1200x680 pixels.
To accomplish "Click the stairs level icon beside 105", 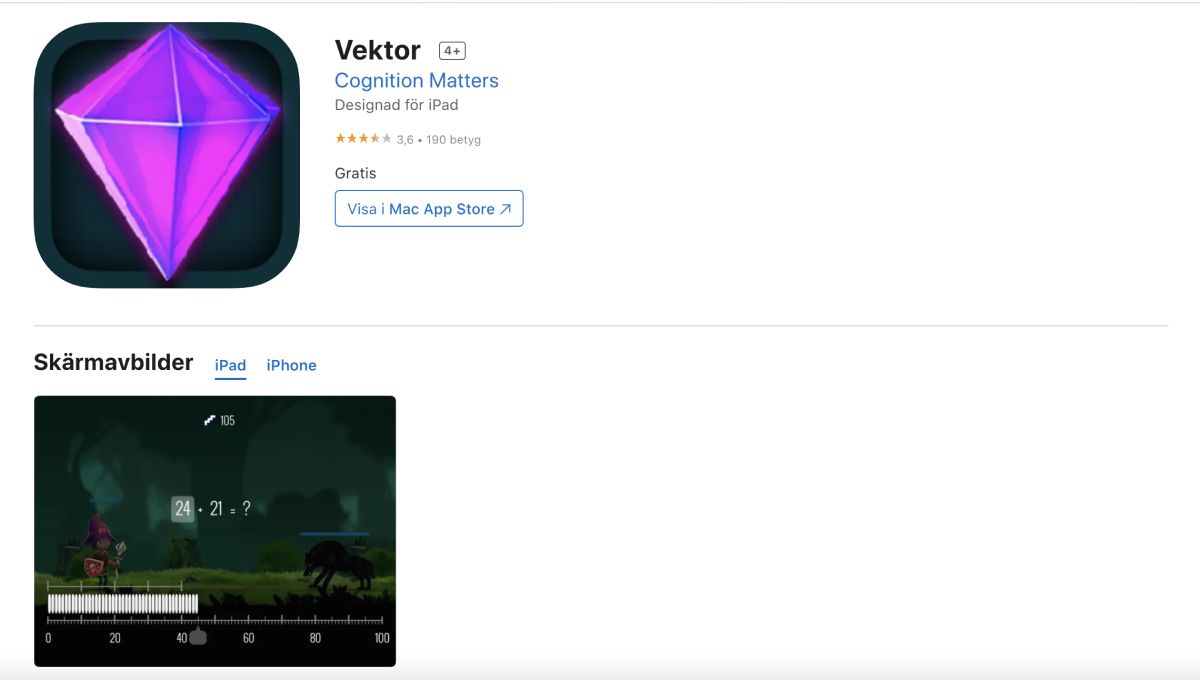I will coord(210,420).
